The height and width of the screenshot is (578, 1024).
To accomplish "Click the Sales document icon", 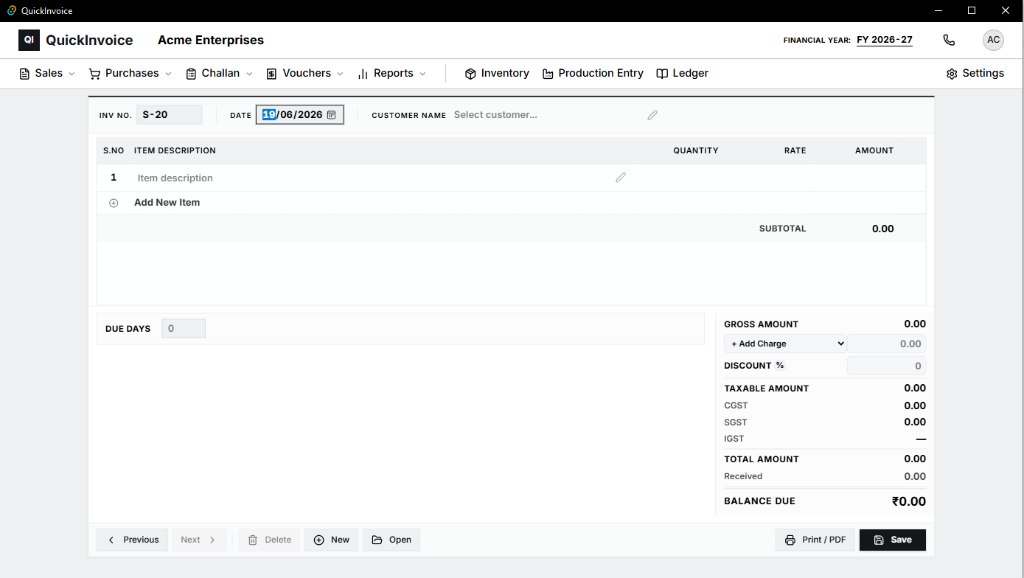I will tap(25, 74).
